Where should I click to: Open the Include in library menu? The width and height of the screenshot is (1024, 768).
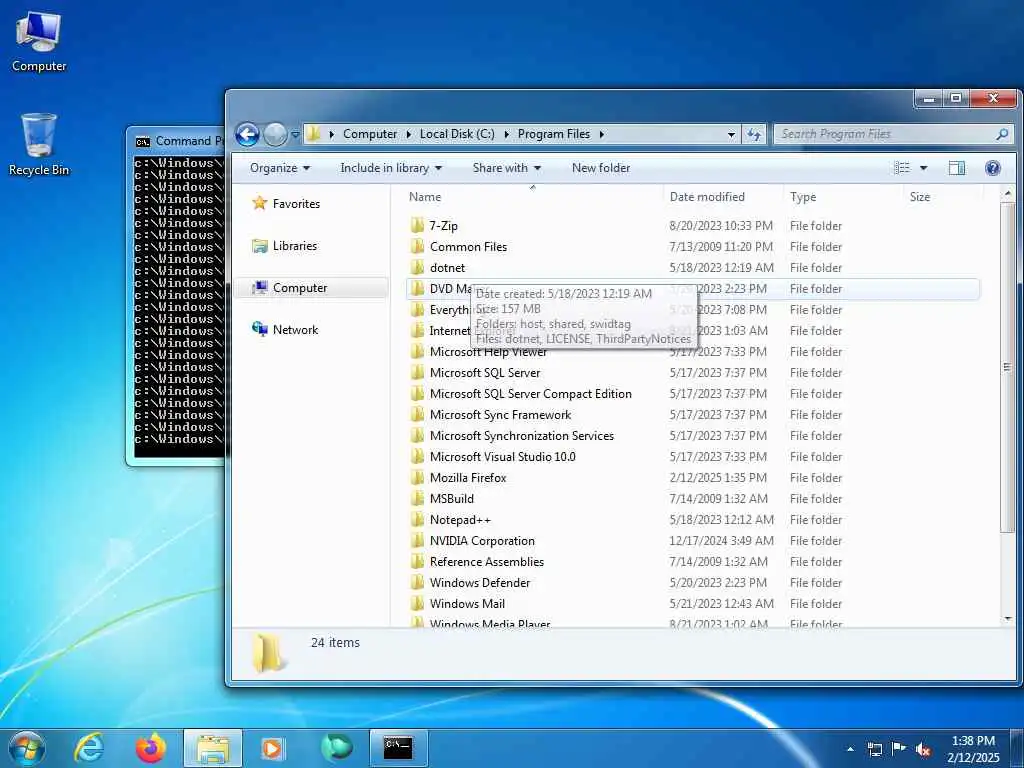(x=391, y=168)
